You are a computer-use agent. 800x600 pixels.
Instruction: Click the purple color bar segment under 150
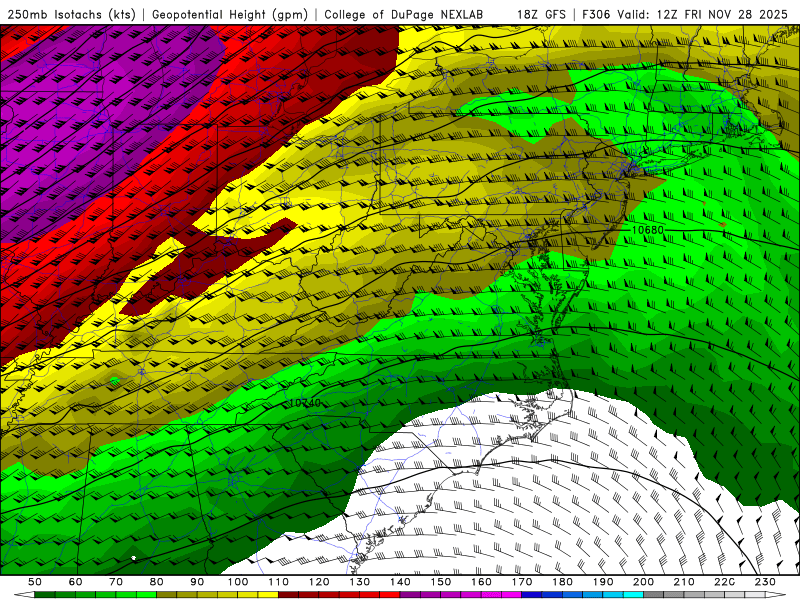point(451,595)
